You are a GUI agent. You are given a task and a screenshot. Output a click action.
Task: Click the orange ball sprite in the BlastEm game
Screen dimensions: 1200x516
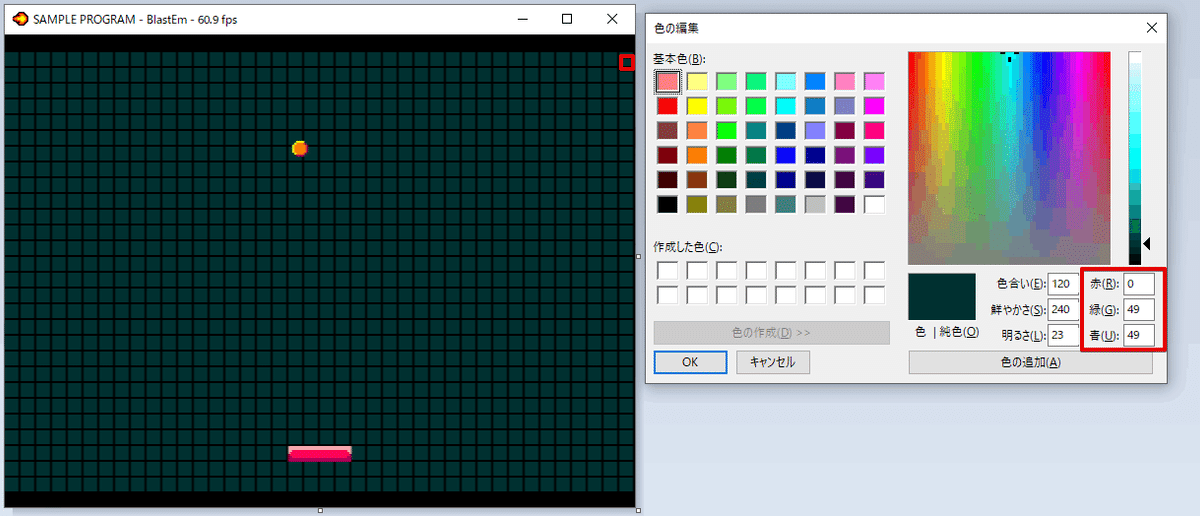[299, 148]
